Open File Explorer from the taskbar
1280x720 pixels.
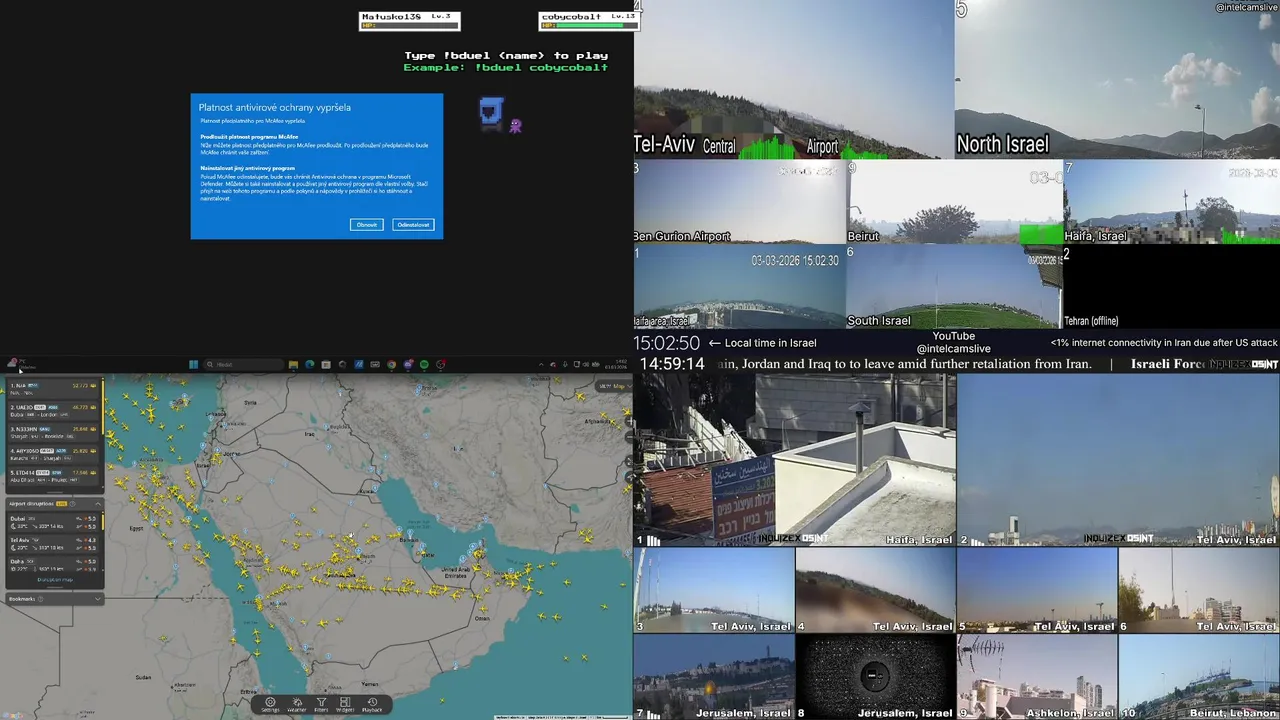pyautogui.click(x=293, y=364)
